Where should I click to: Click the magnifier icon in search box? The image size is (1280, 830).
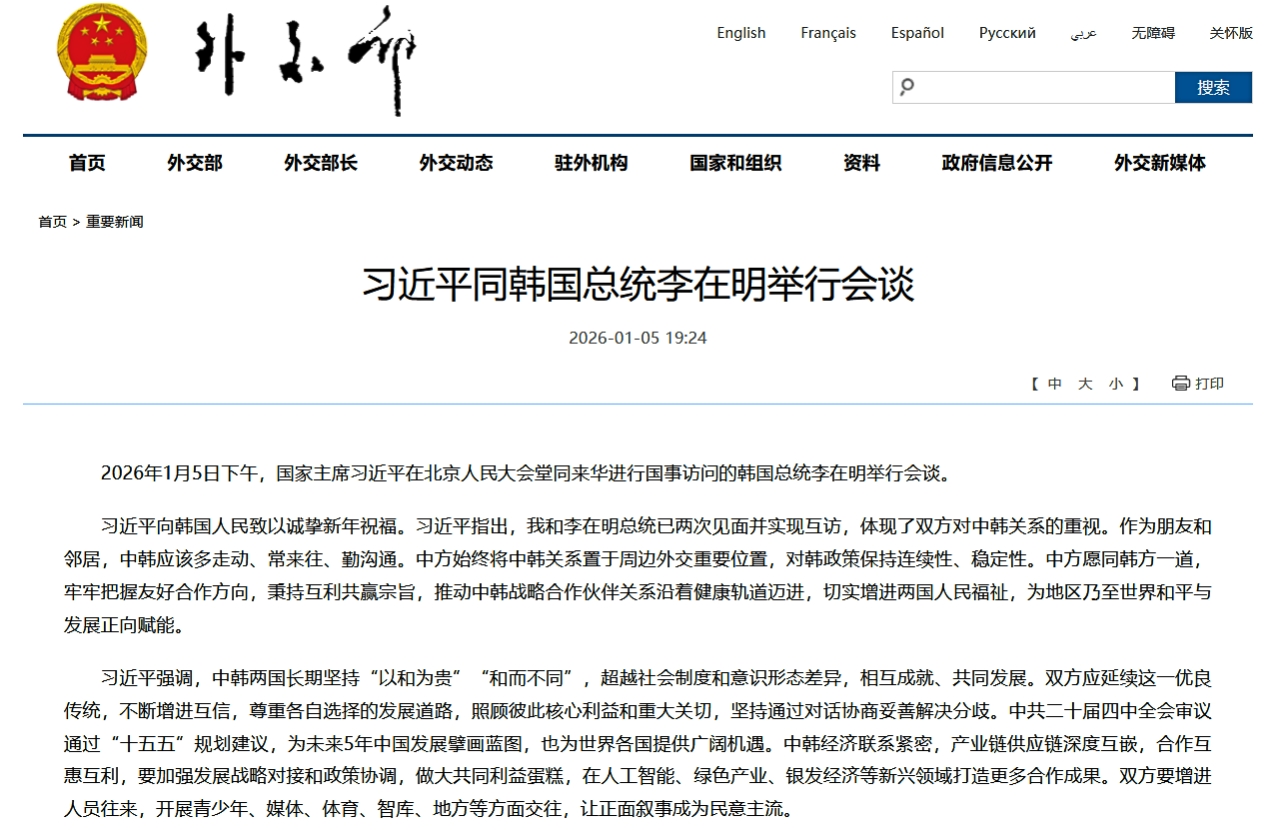(907, 87)
